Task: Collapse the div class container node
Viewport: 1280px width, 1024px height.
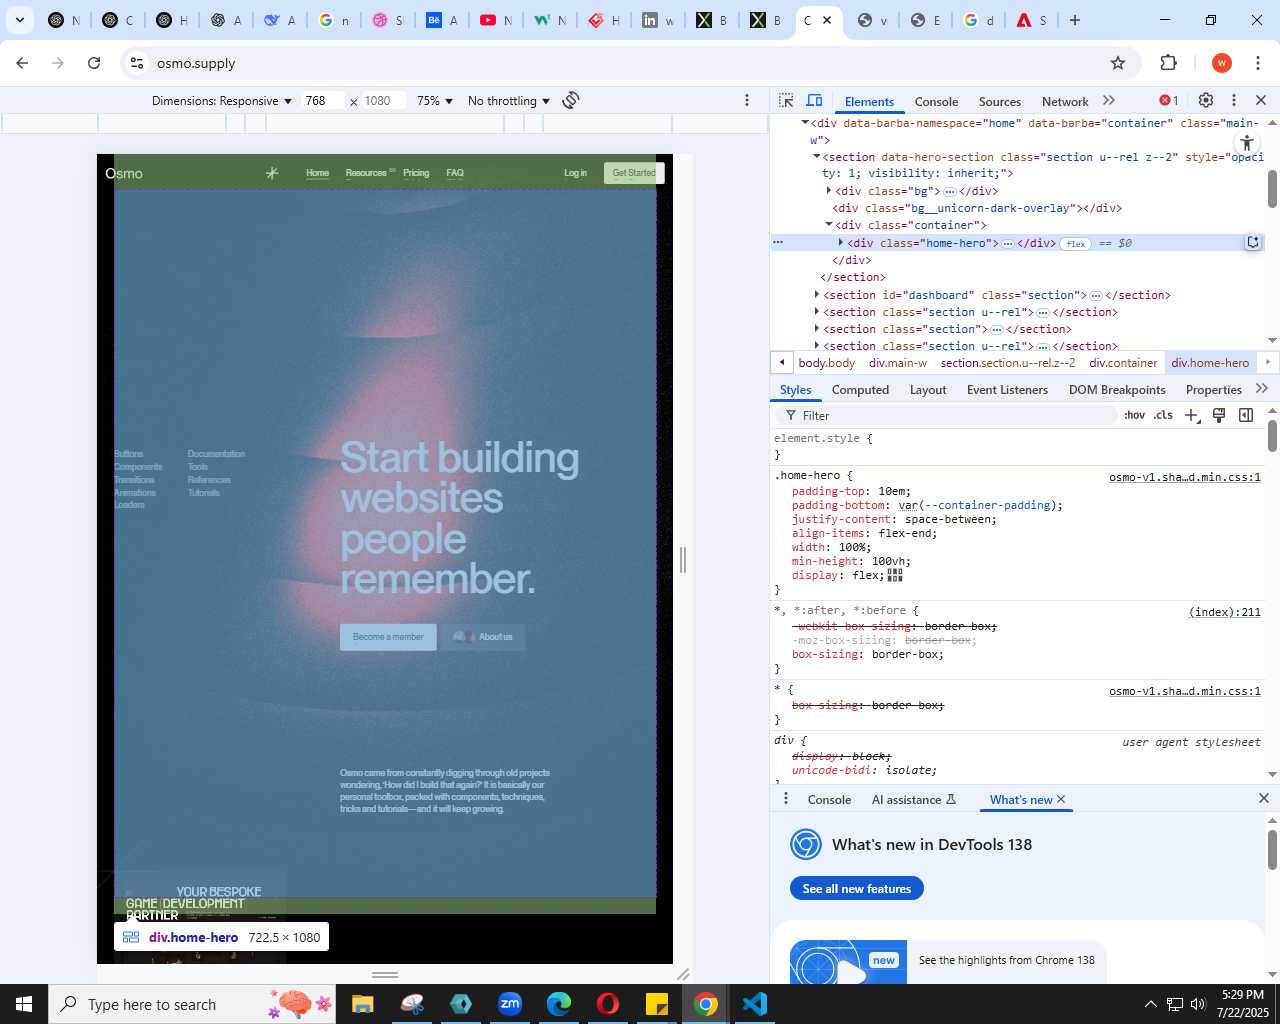Action: pos(829,224)
